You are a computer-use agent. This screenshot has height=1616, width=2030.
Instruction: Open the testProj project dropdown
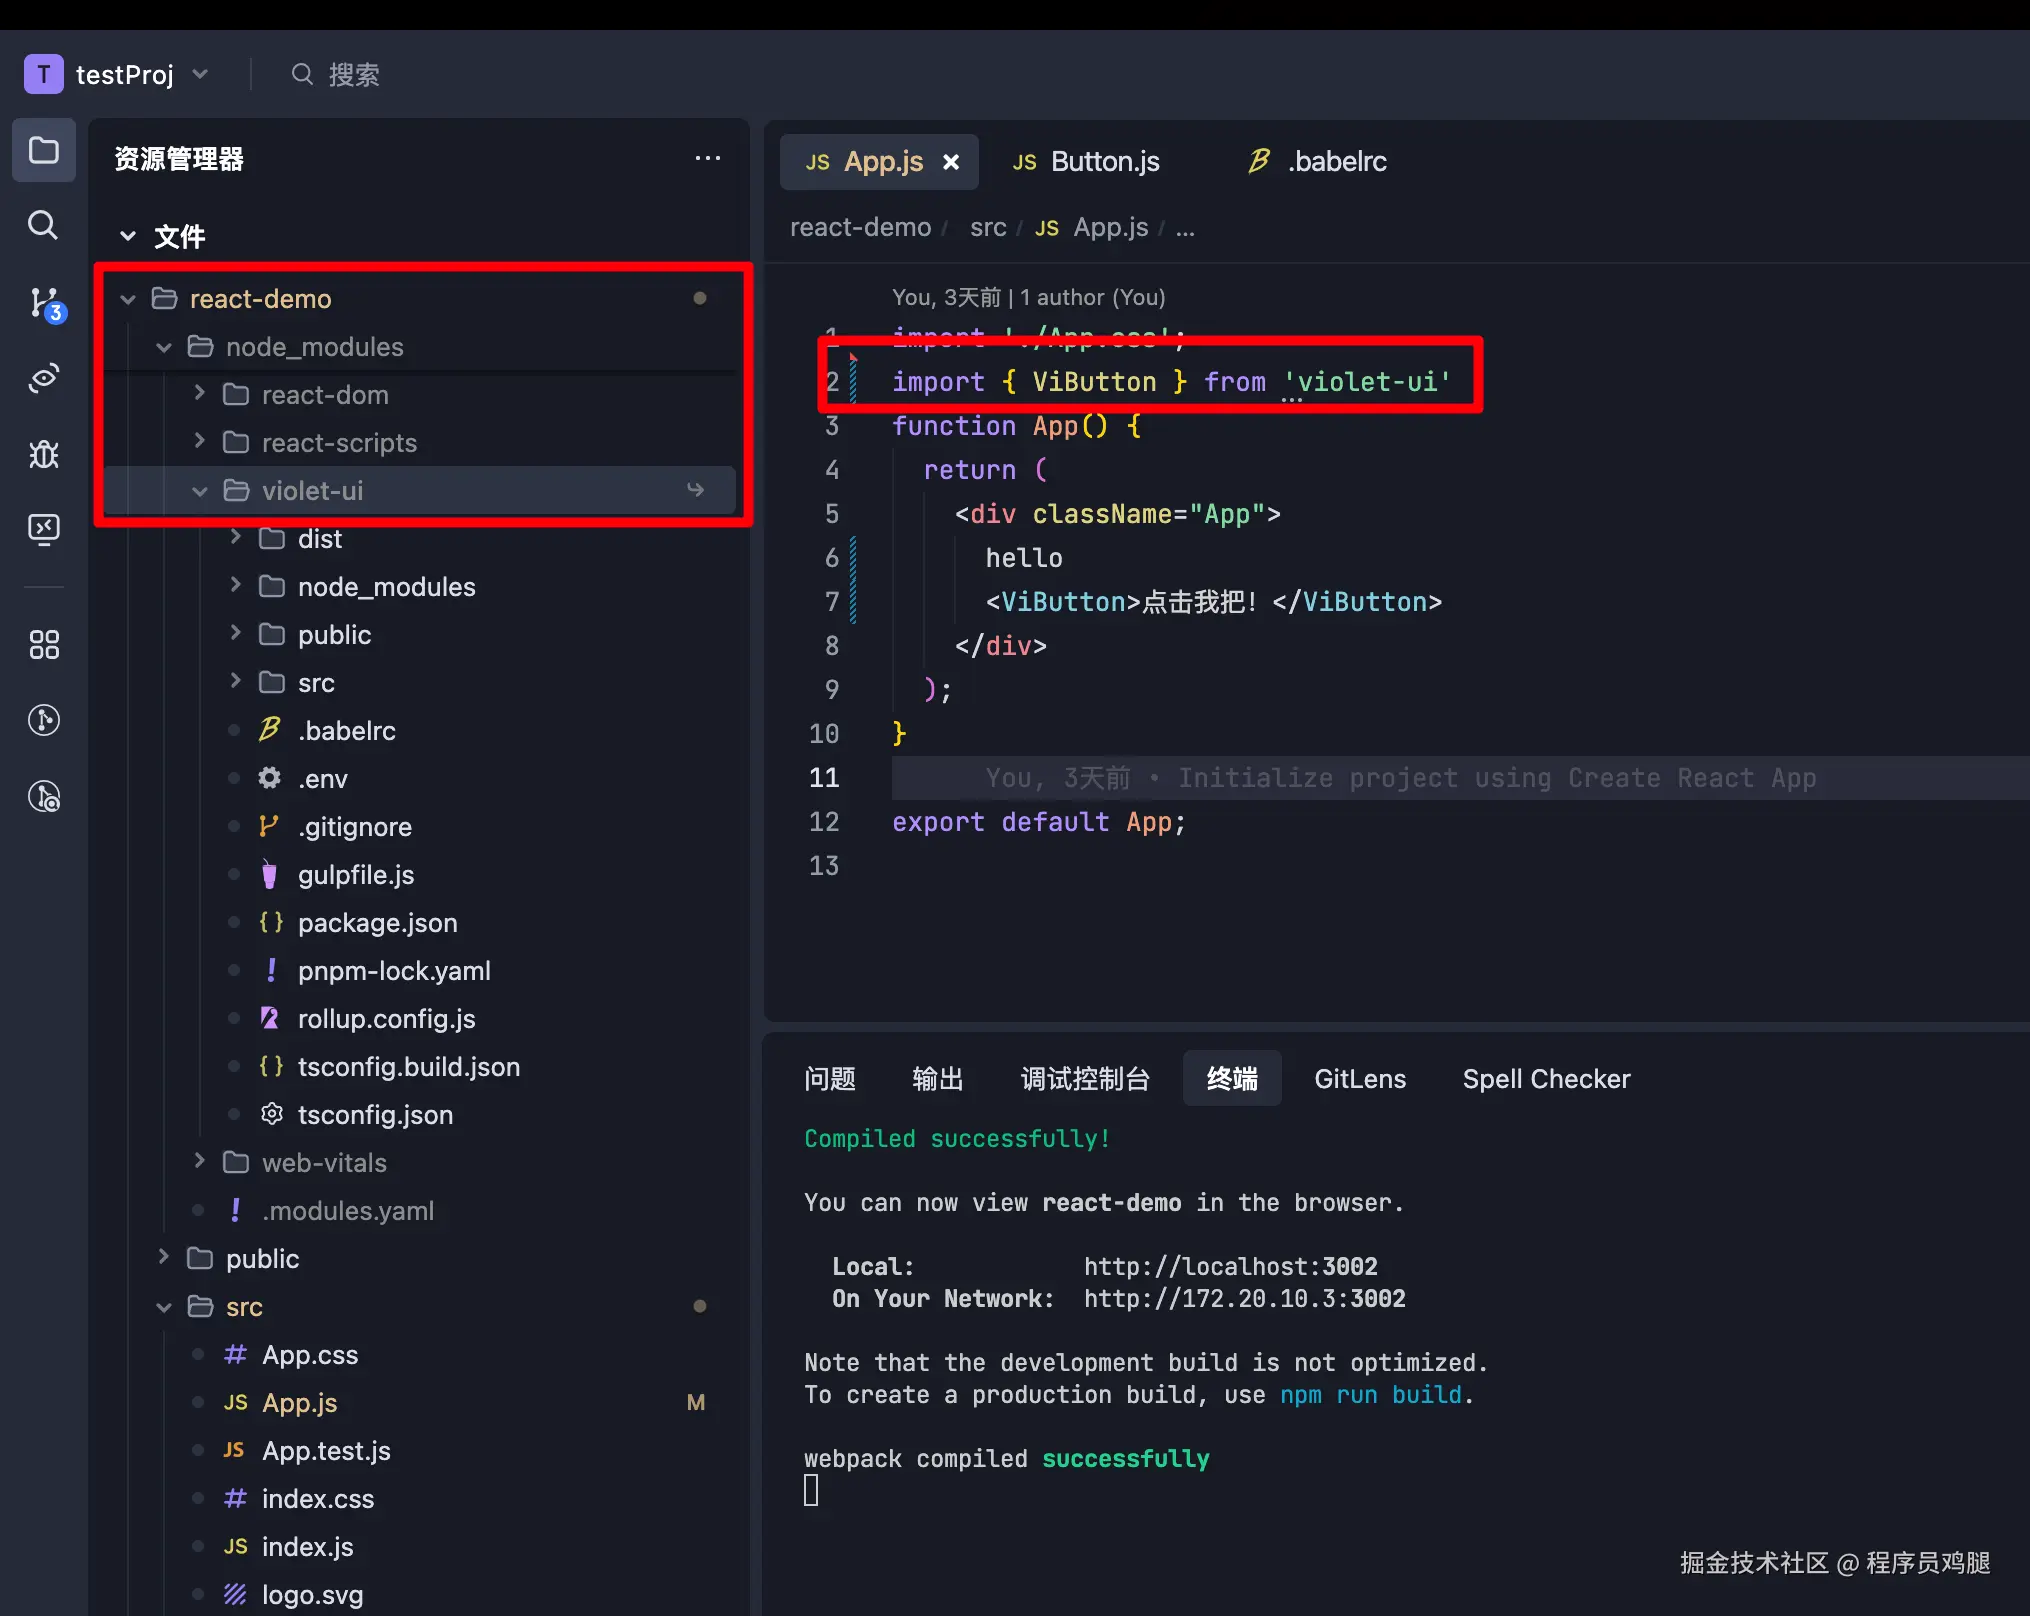[200, 74]
